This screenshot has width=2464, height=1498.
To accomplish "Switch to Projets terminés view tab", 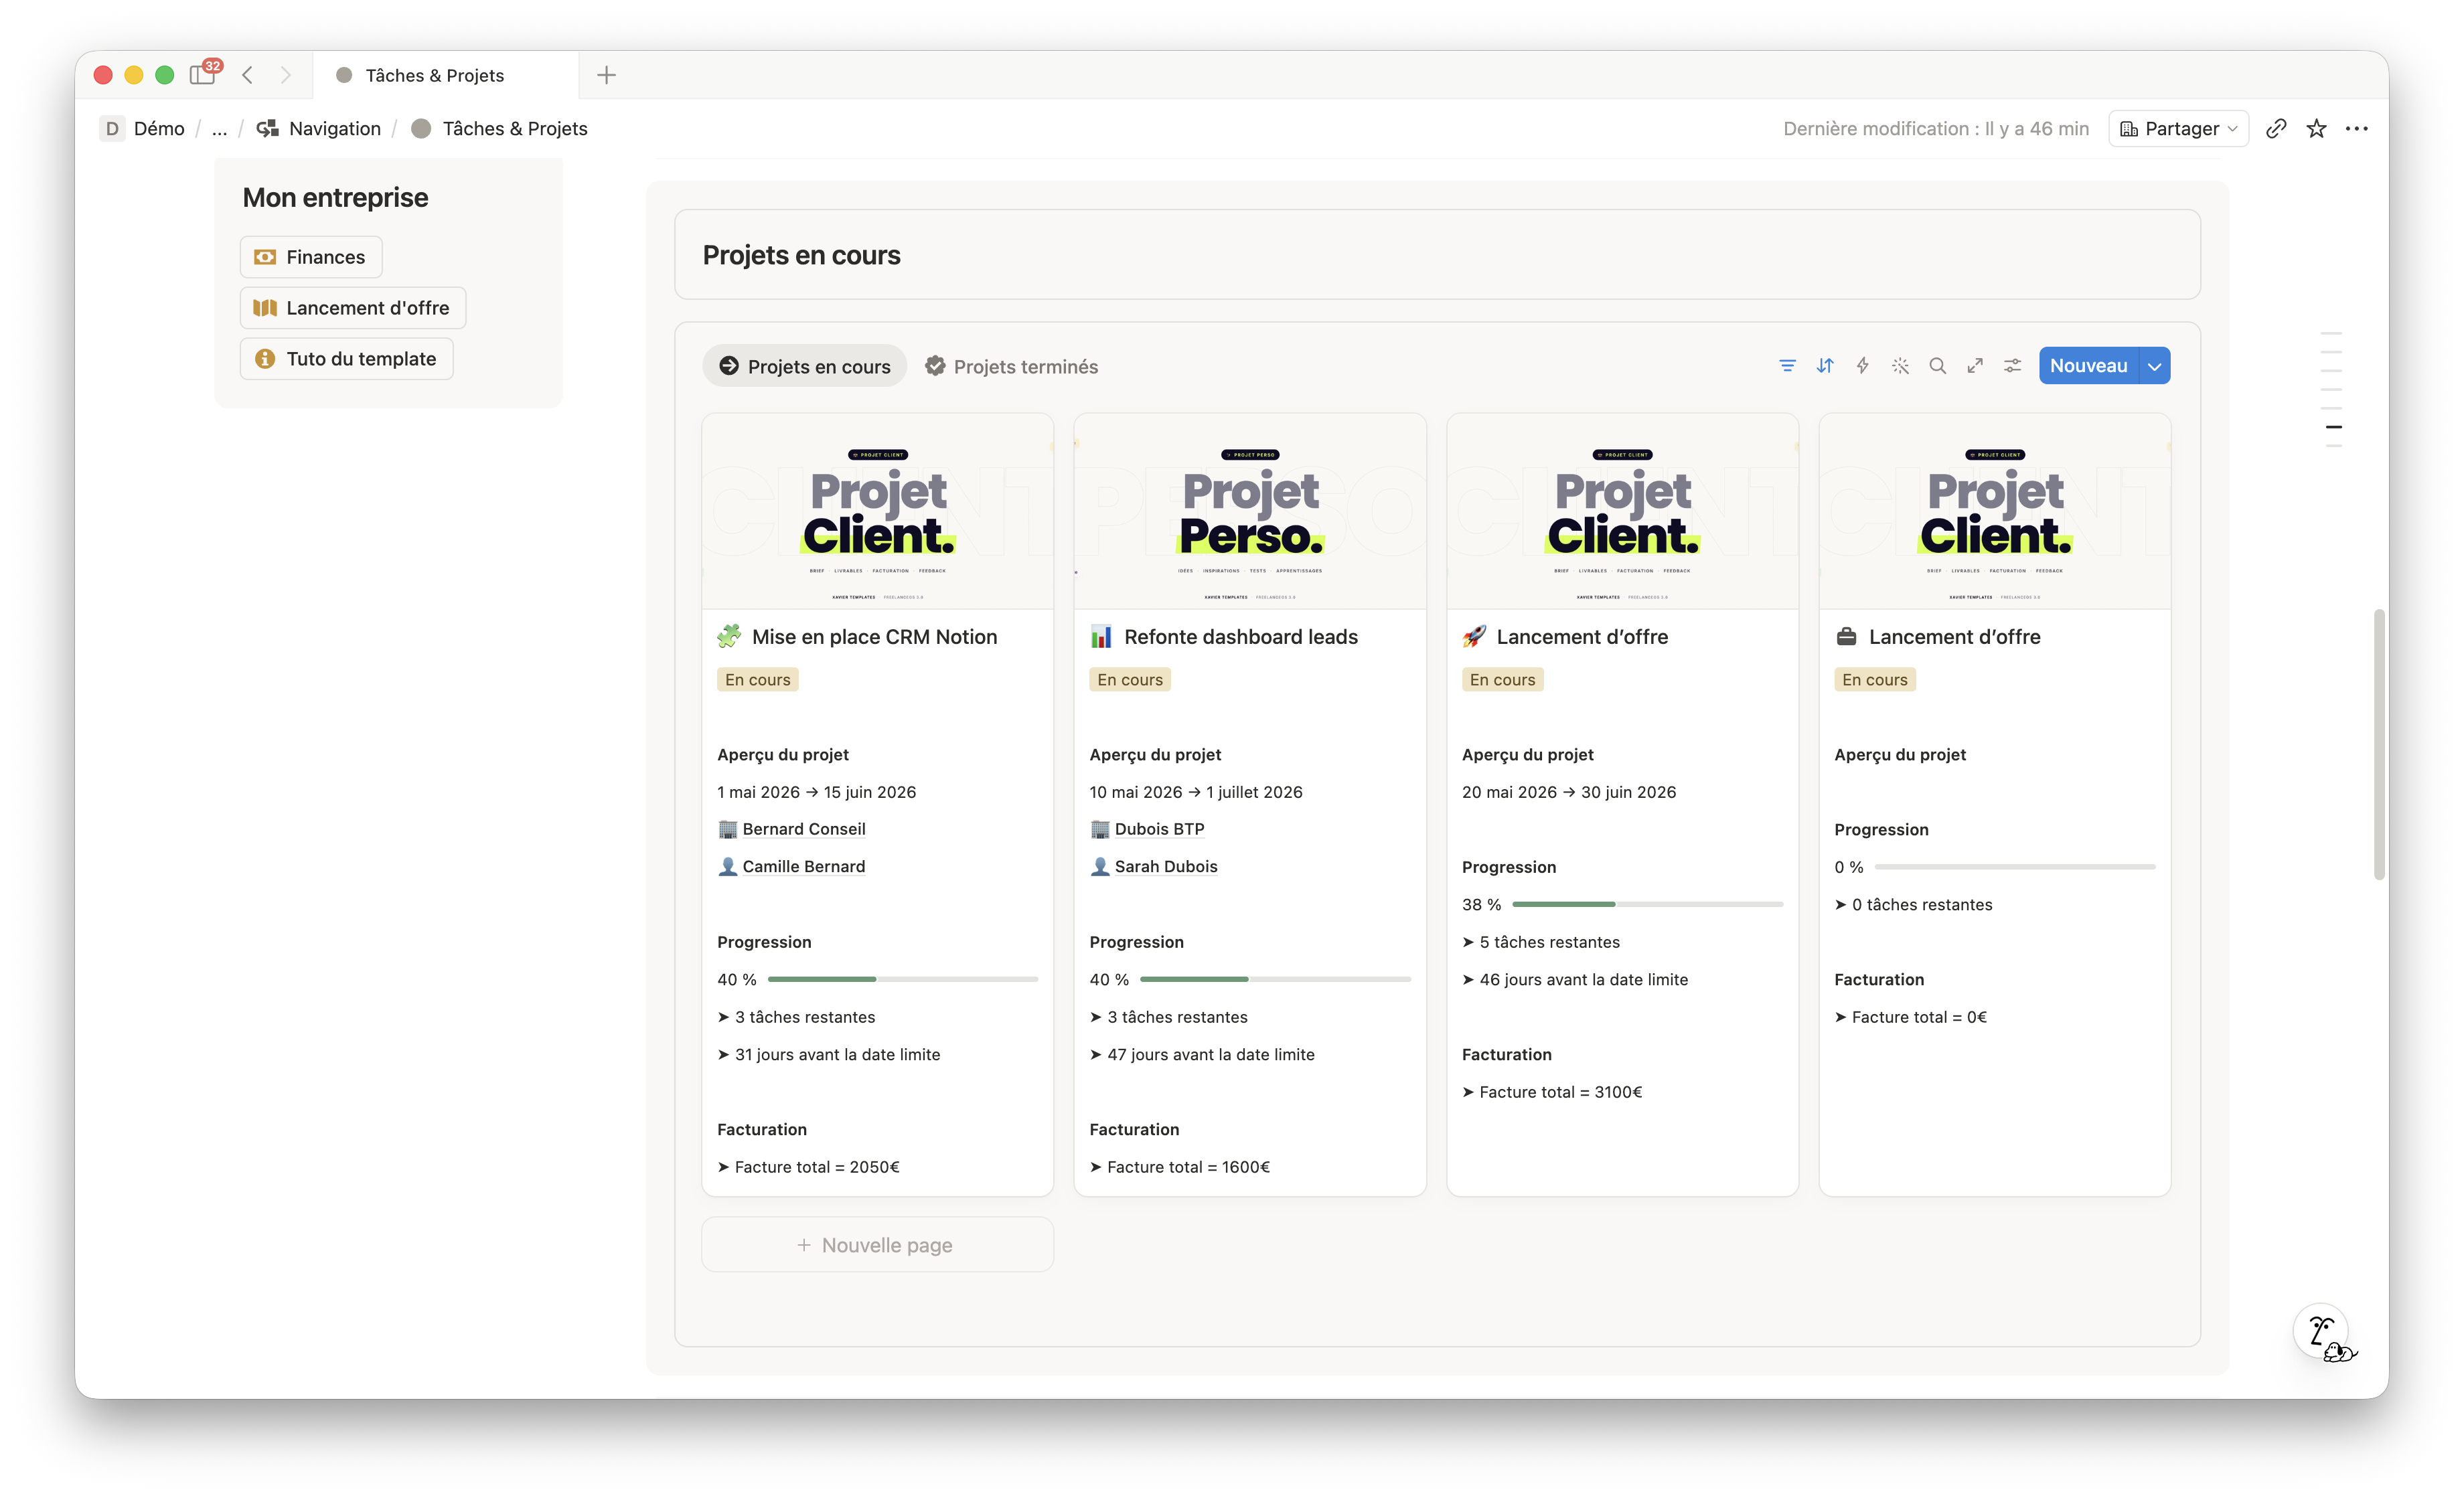I will [1011, 367].
